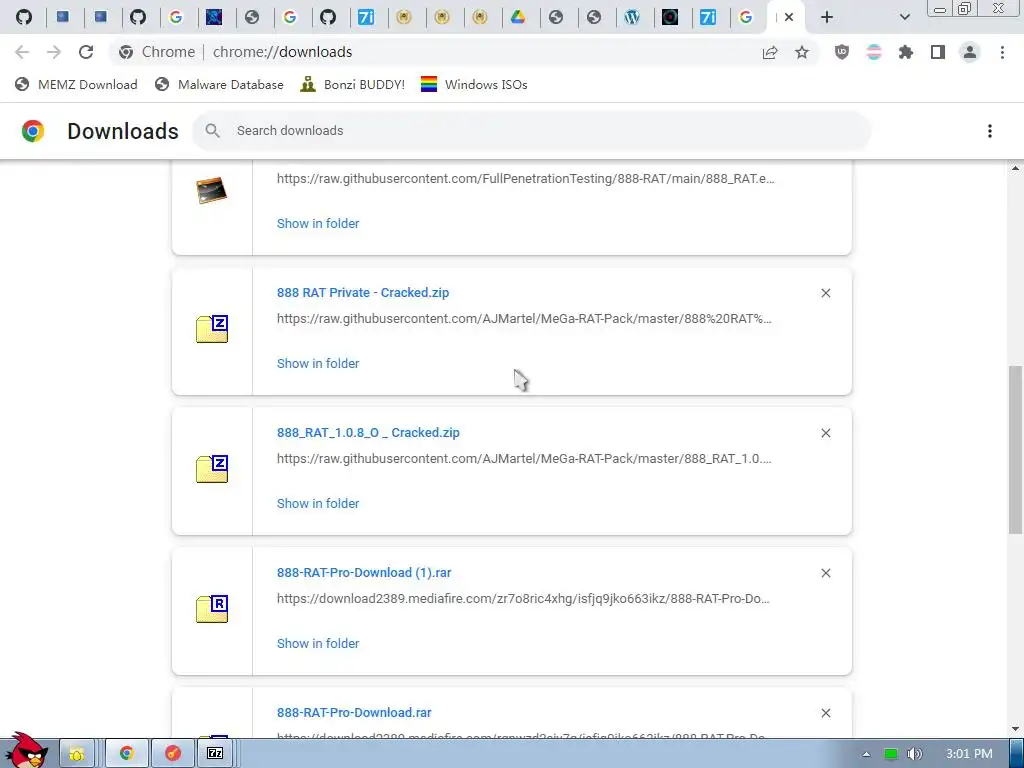Click the scrollbar down arrow

coord(1015,729)
